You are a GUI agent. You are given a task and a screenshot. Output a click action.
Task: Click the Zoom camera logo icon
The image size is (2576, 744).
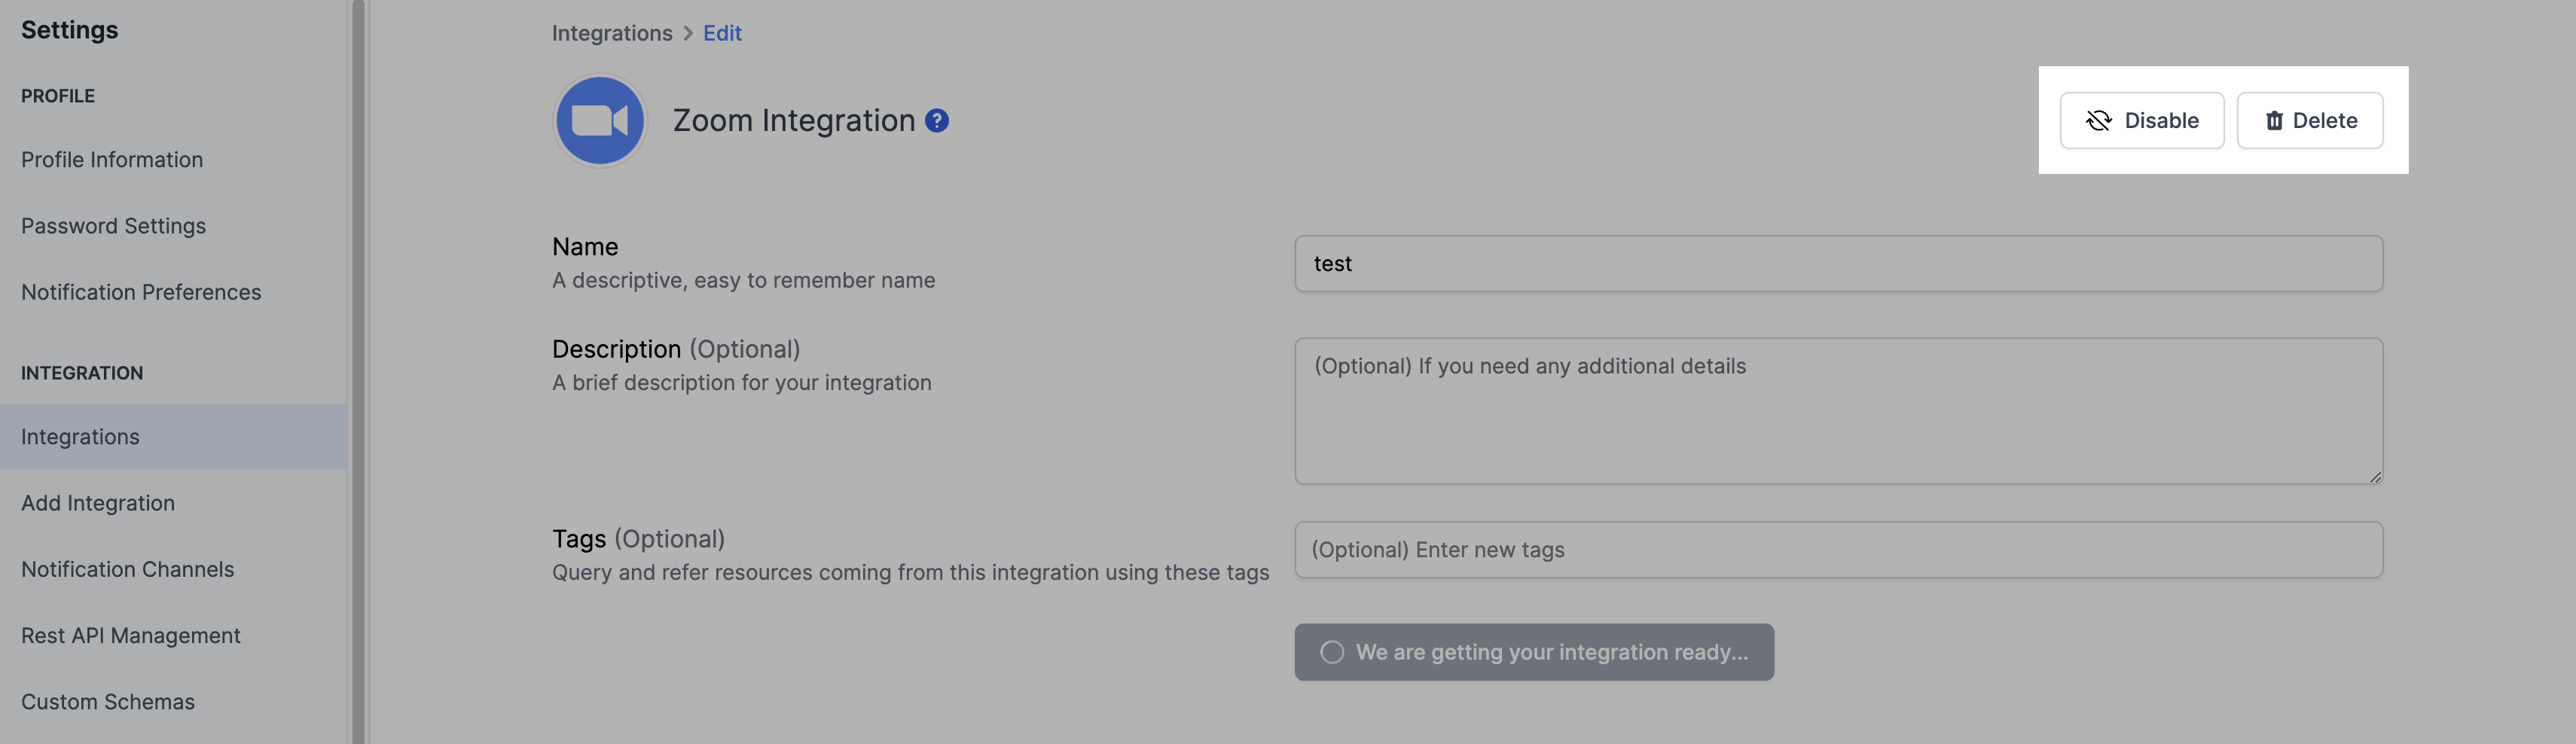click(x=599, y=121)
